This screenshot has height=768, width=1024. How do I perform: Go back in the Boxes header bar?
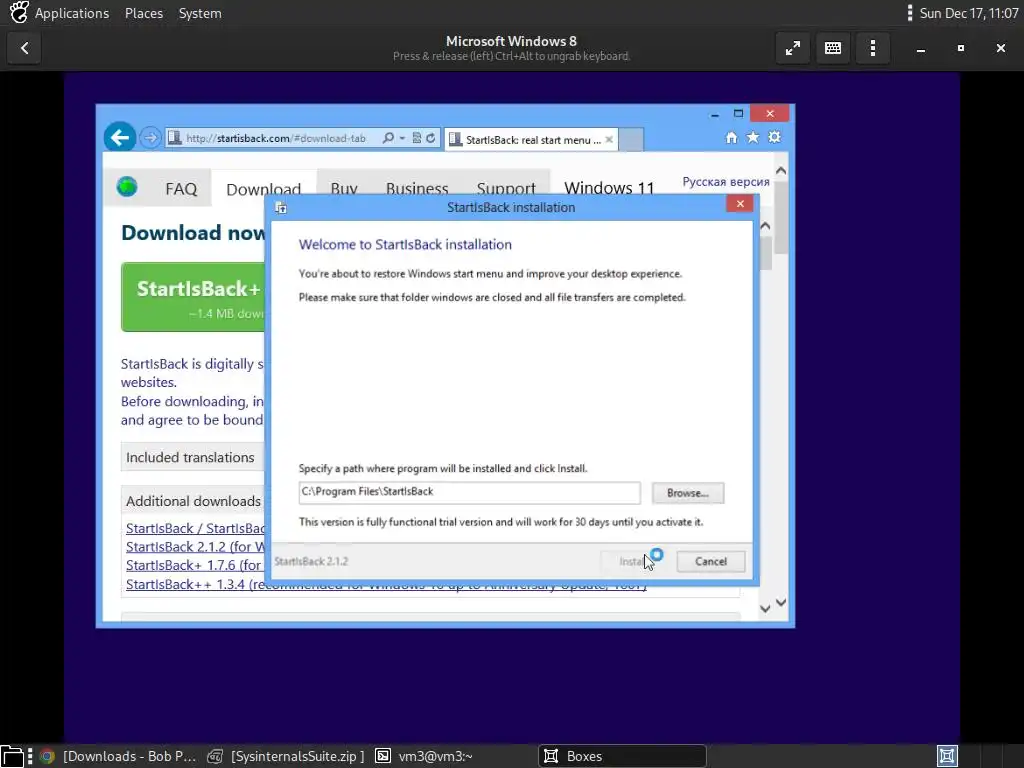pos(24,48)
